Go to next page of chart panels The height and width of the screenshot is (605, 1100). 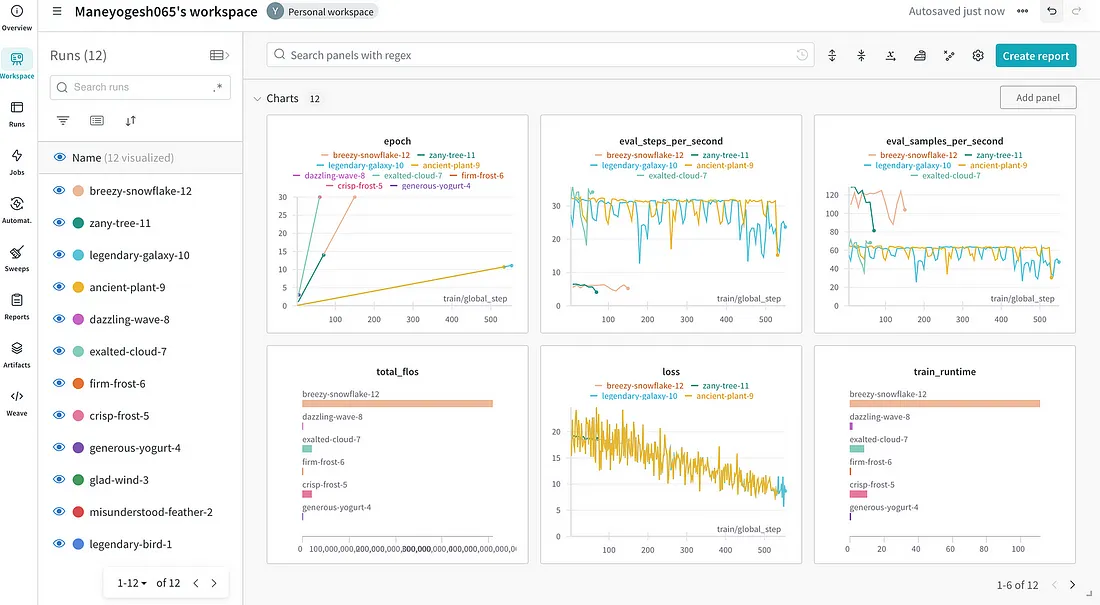coord(1073,585)
